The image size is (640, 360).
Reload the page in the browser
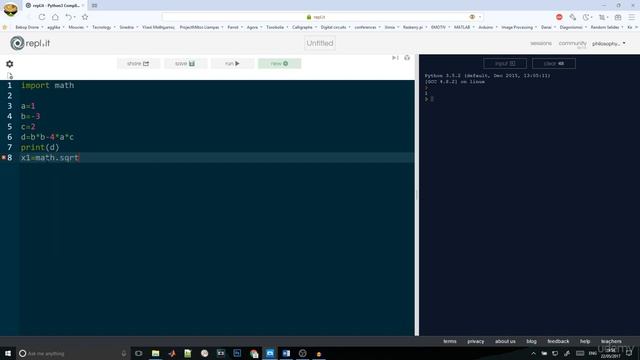click(42, 17)
